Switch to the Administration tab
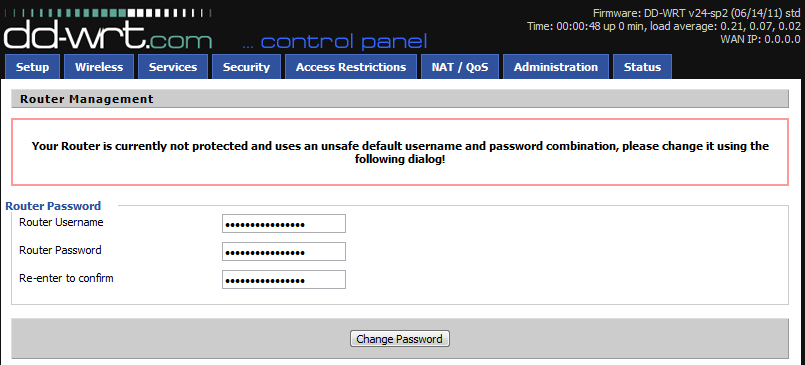 pyautogui.click(x=555, y=67)
